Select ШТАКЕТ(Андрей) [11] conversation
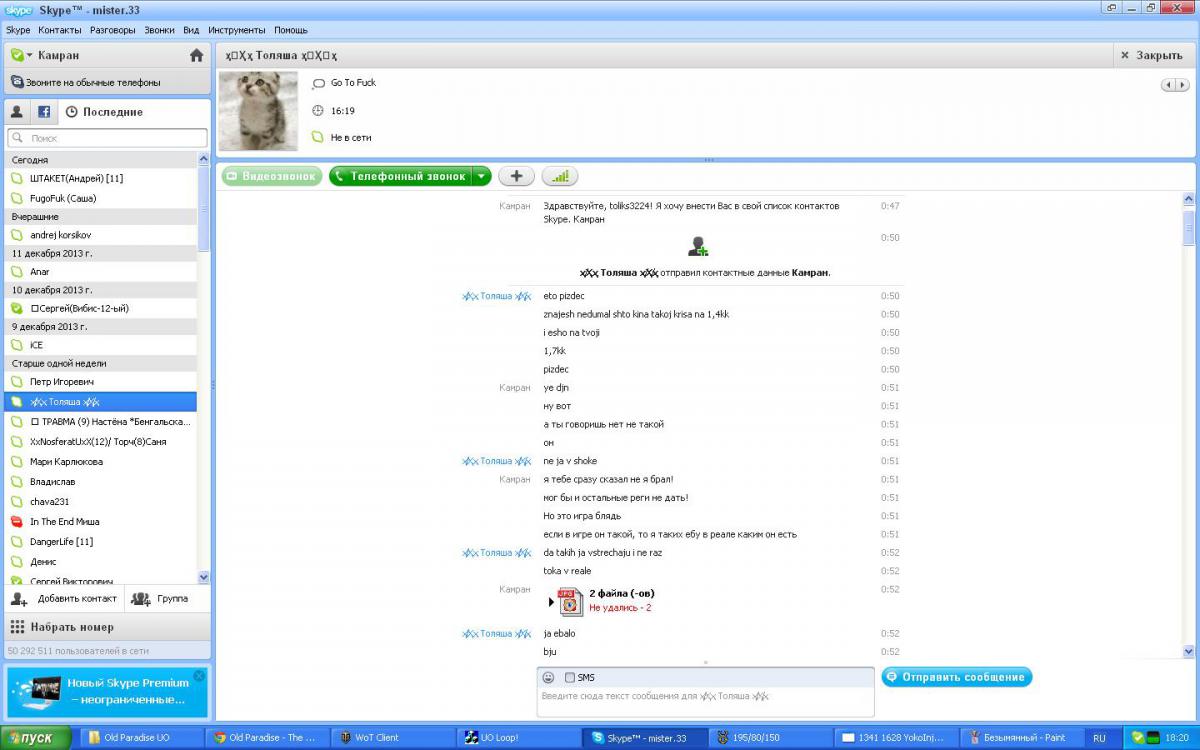This screenshot has height=750, width=1200. point(102,178)
